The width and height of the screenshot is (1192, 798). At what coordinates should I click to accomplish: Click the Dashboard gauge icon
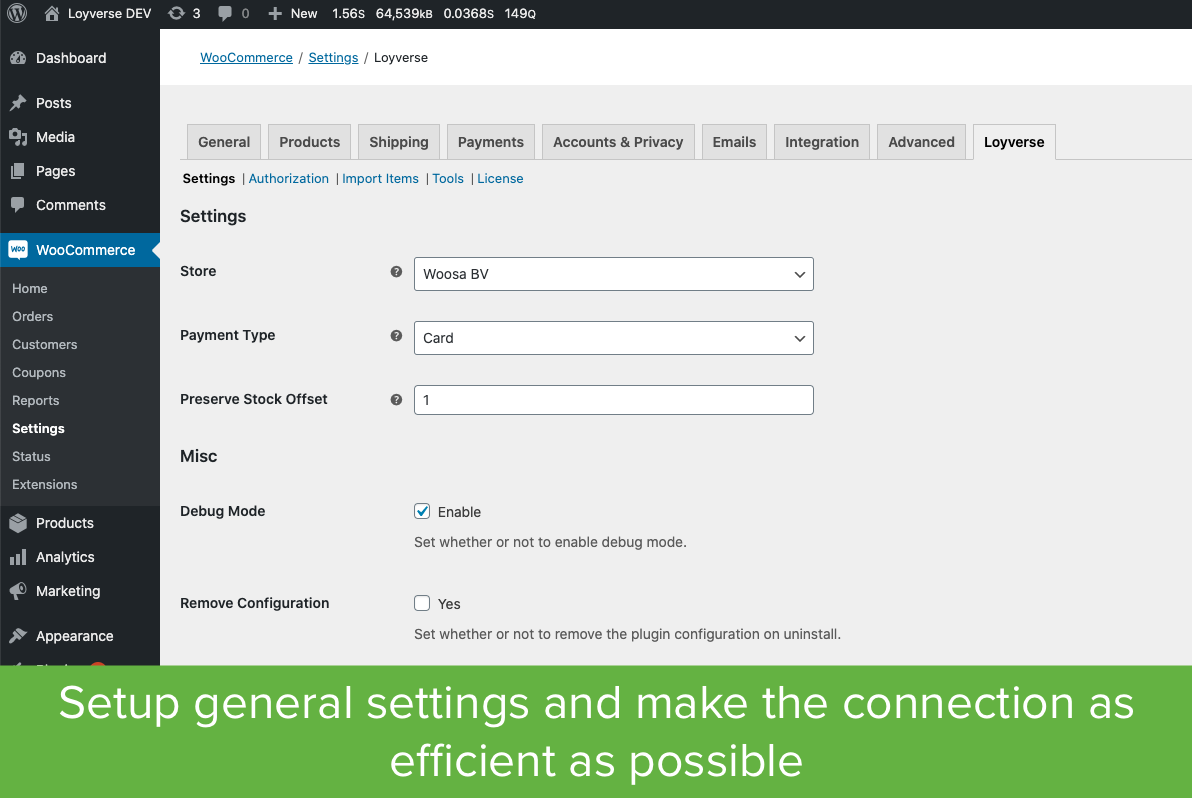pos(18,58)
